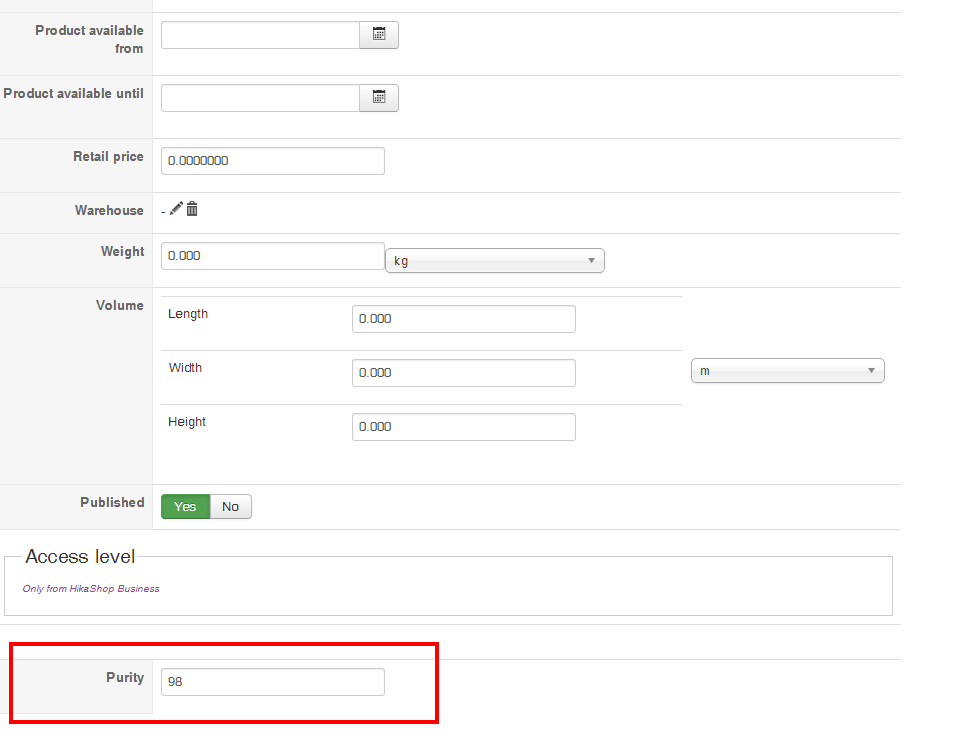The height and width of the screenshot is (754, 973).
Task: Click the 'Volume' label
Action: [120, 305]
